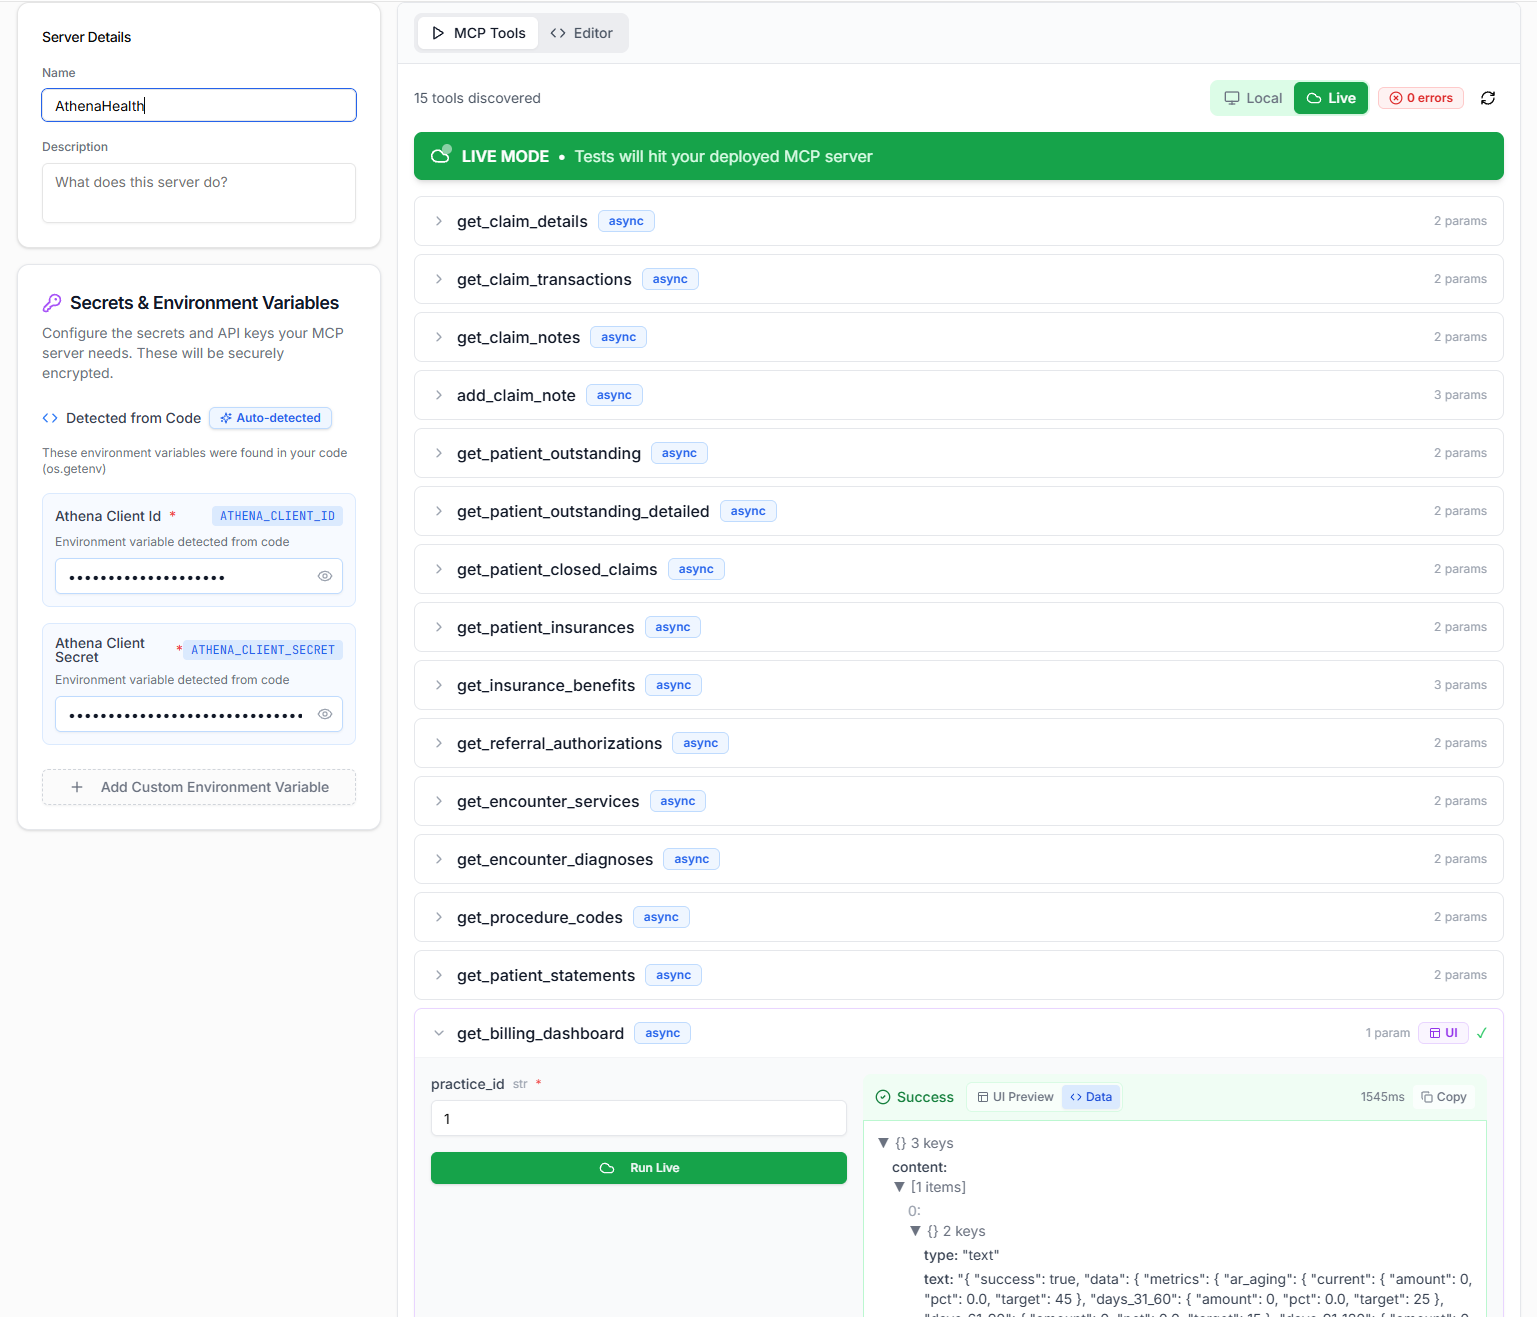Click the 0 errors indicator
Image resolution: width=1537 pixels, height=1317 pixels.
click(1420, 98)
